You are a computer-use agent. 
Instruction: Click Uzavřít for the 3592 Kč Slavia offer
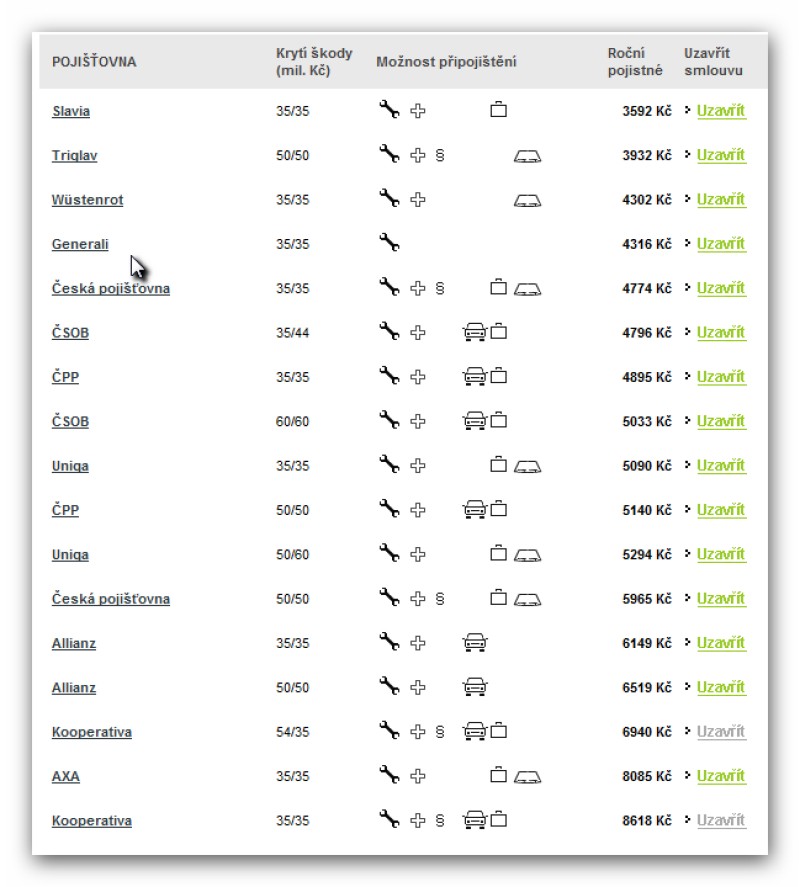click(721, 111)
